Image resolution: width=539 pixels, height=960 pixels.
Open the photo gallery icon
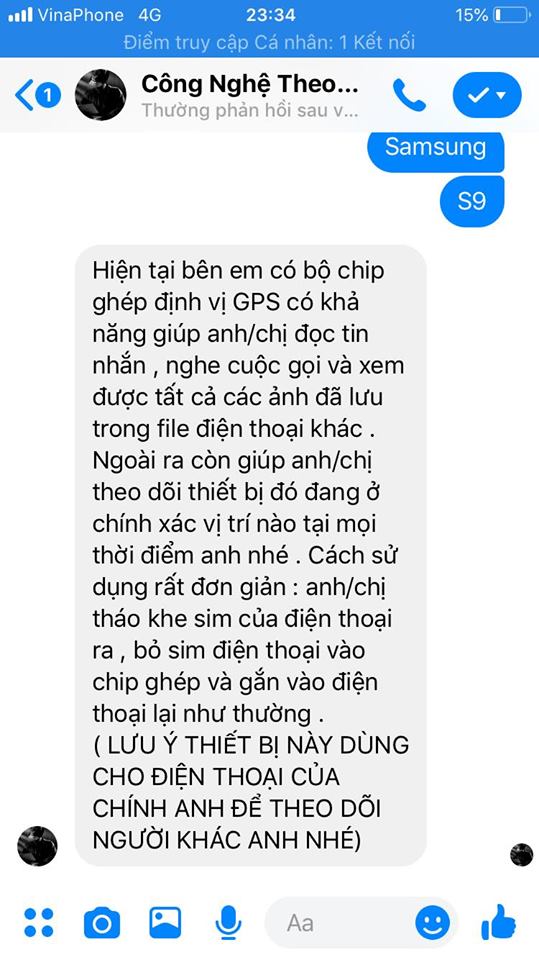pyautogui.click(x=165, y=922)
